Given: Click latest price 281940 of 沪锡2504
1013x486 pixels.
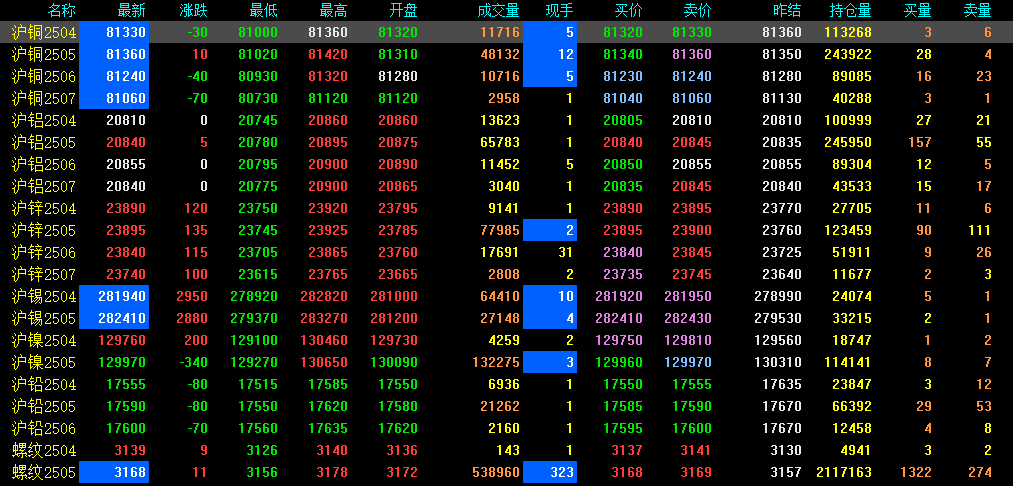Looking at the screenshot, I should [122, 296].
